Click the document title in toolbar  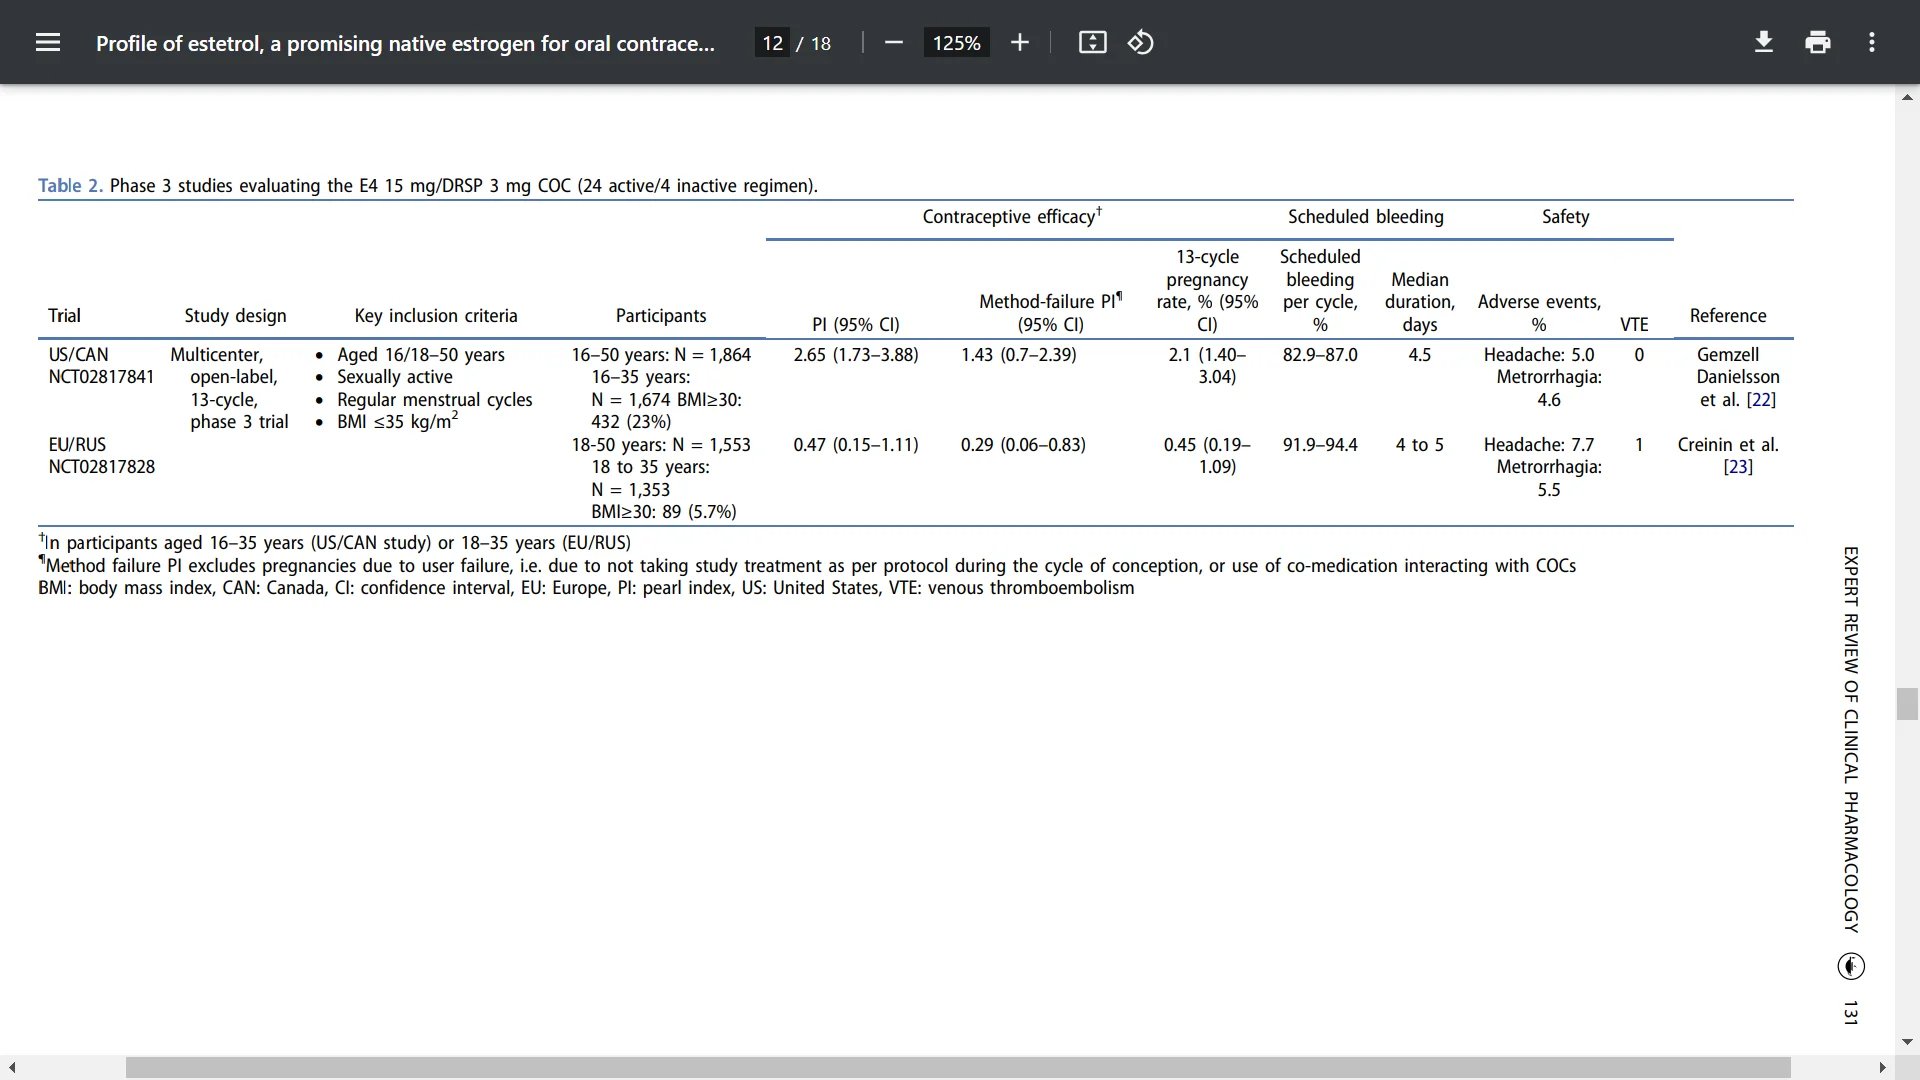(x=405, y=43)
